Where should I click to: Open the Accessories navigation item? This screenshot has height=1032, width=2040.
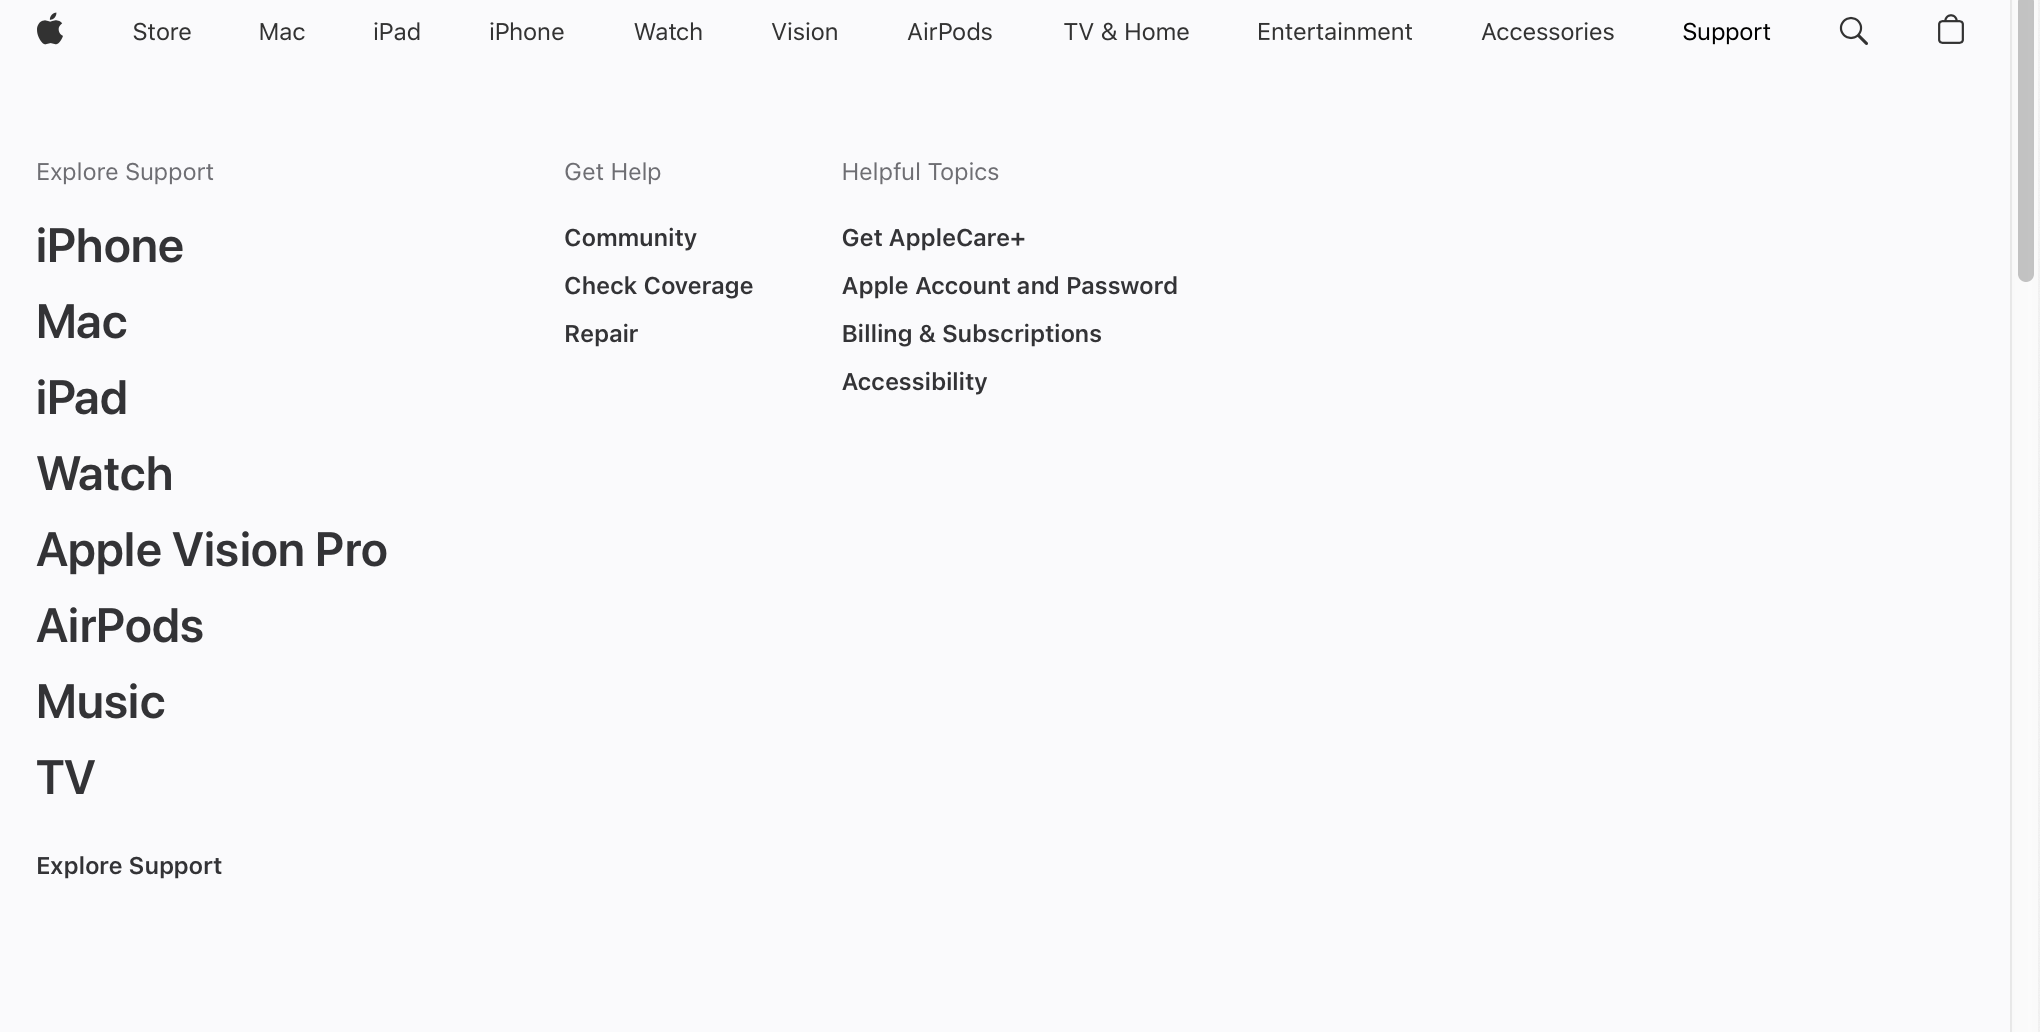click(1548, 32)
